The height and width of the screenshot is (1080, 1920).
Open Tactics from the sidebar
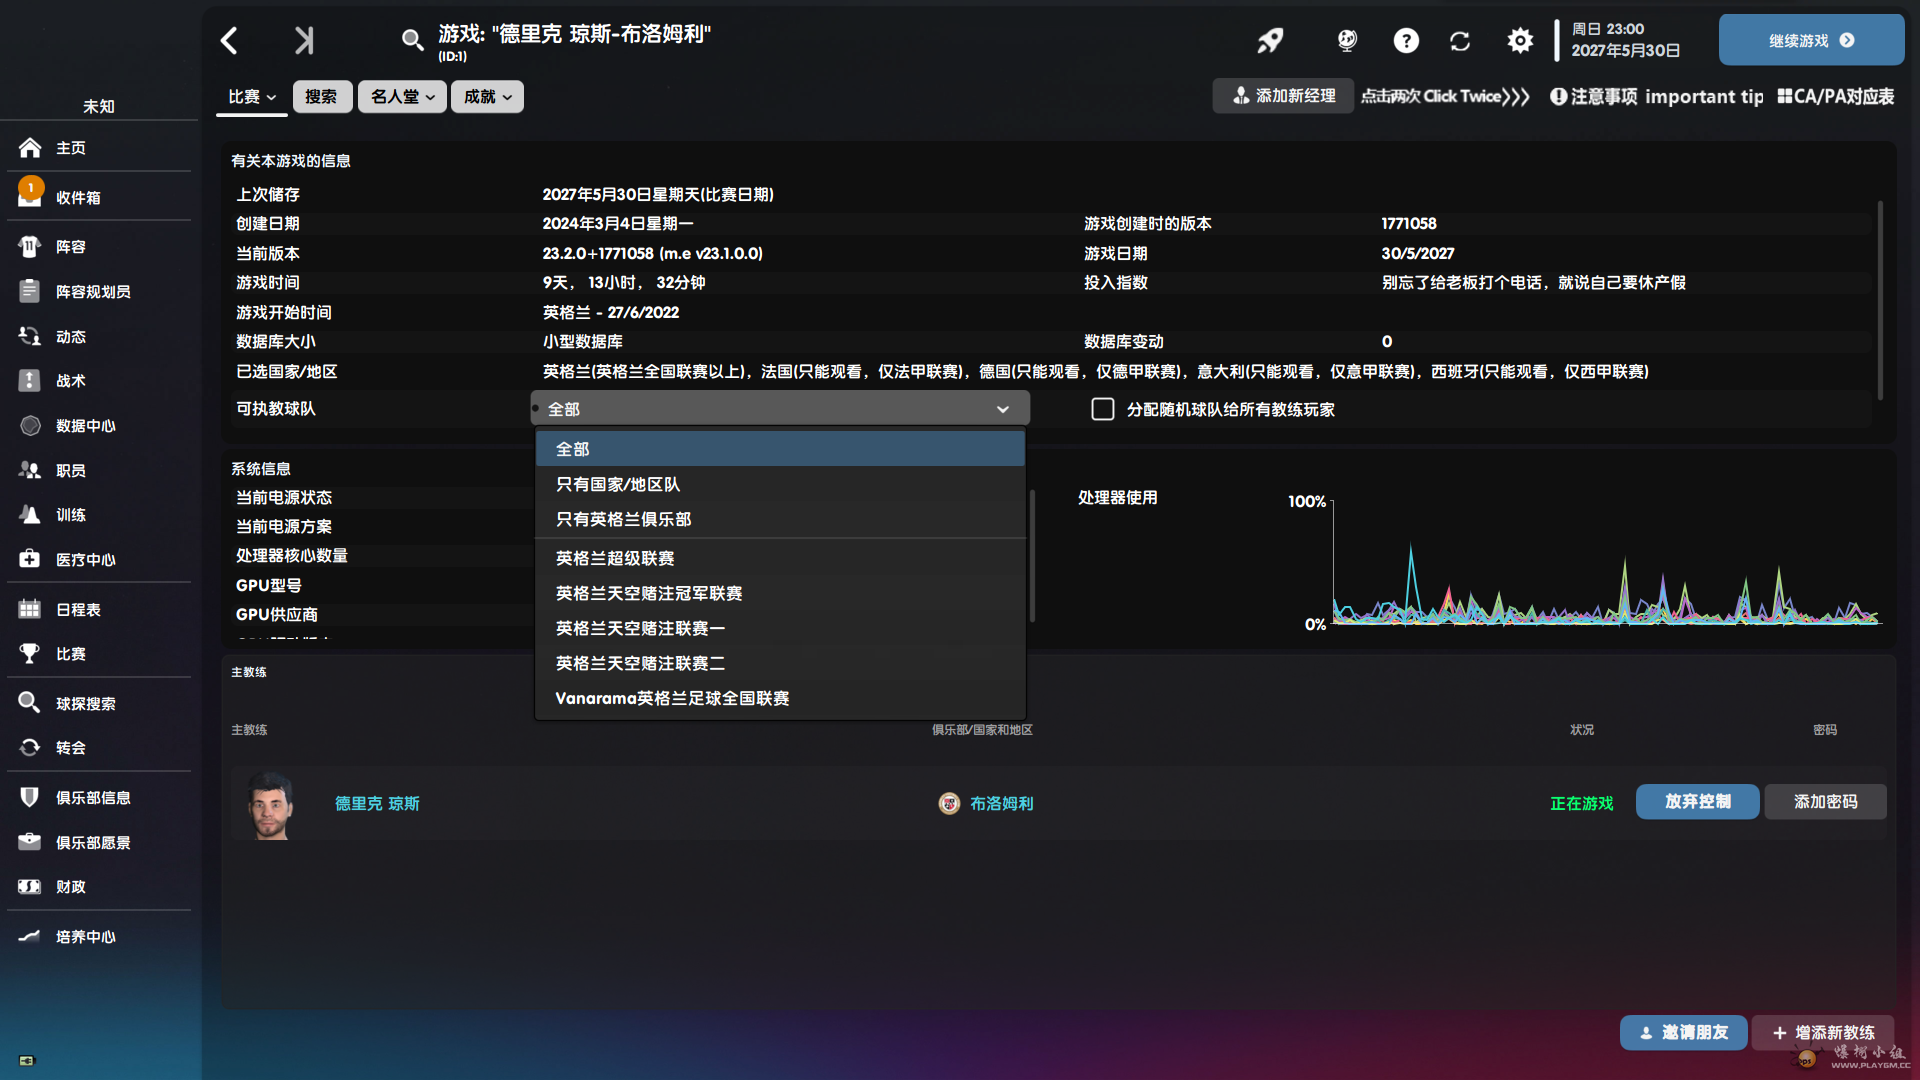[x=70, y=381]
